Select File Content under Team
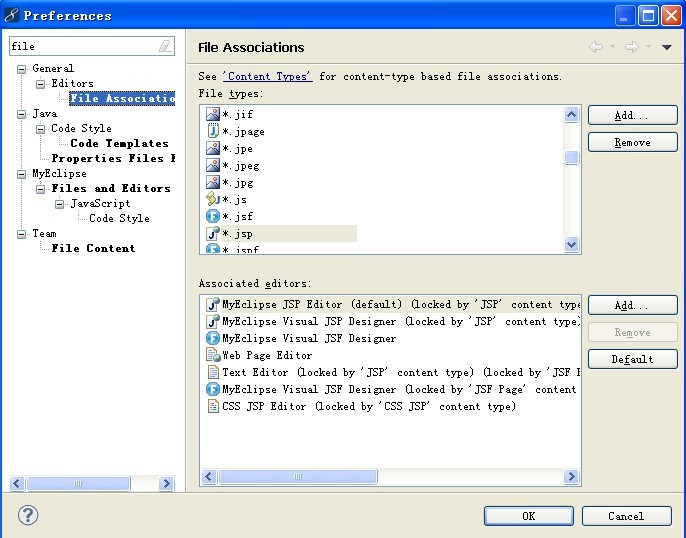Image resolution: width=686 pixels, height=538 pixels. 93,248
